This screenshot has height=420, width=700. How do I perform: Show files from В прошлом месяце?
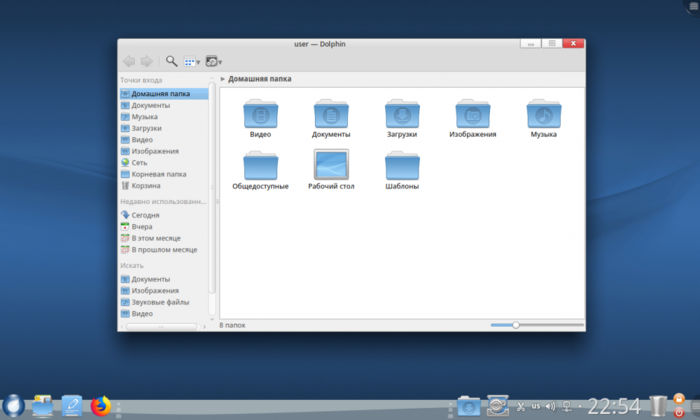[x=164, y=250]
